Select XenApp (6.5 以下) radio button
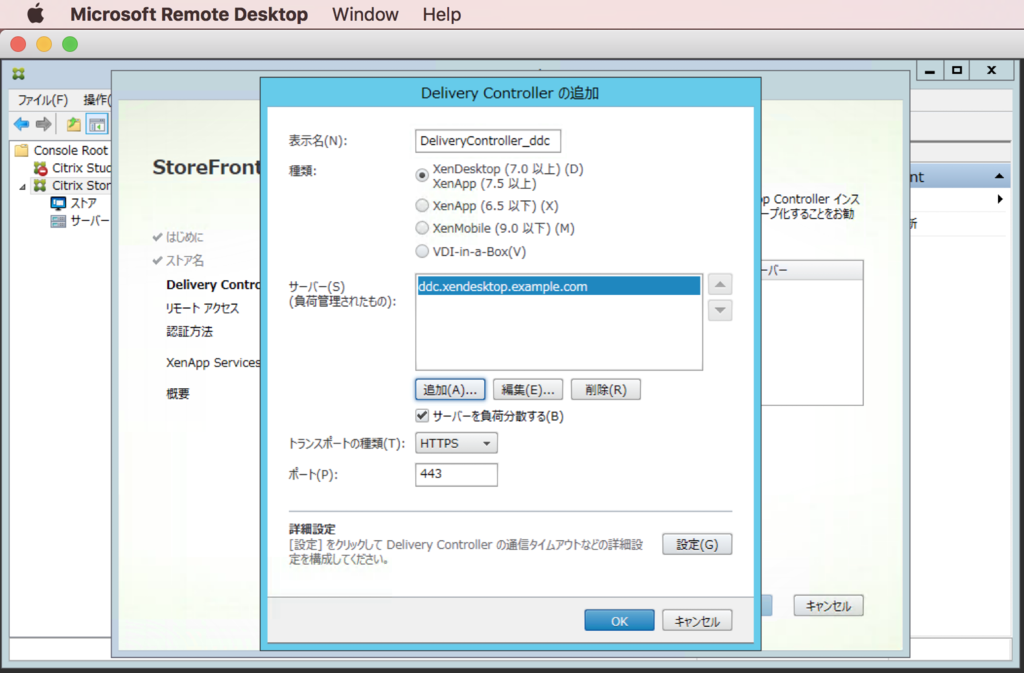 [x=422, y=206]
